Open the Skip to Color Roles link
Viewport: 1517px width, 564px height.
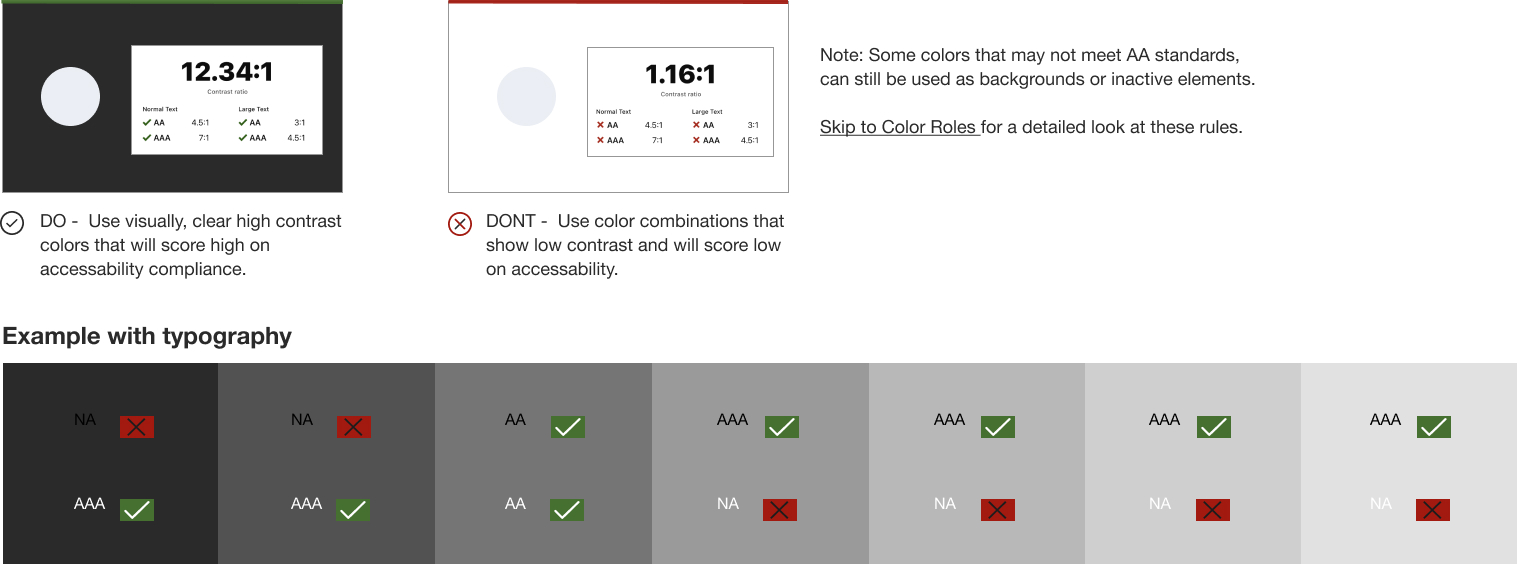click(899, 127)
